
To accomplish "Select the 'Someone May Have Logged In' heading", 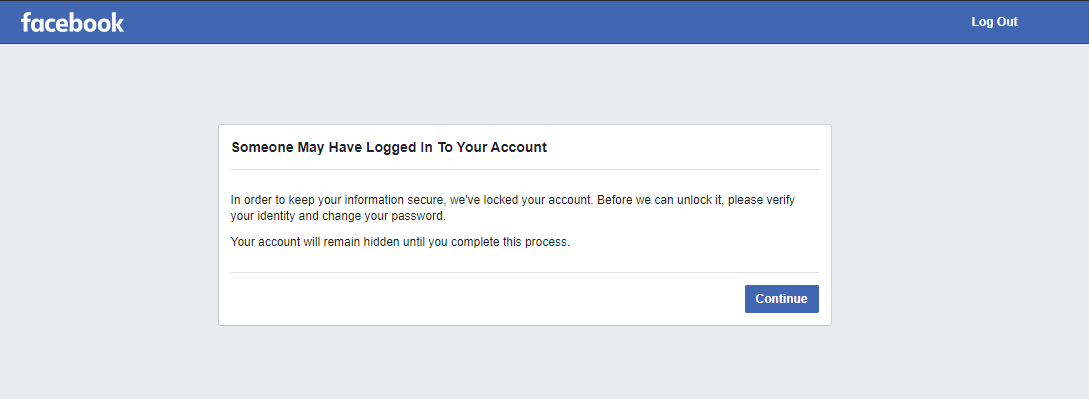I will [x=389, y=148].
